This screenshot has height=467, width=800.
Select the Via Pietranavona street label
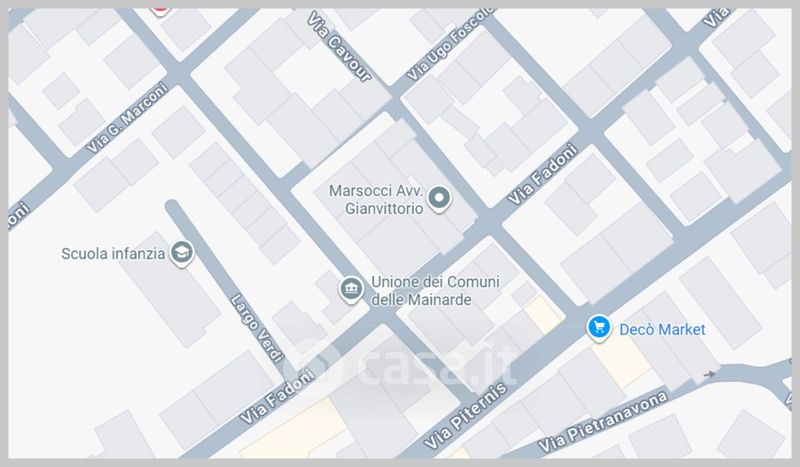tap(603, 422)
